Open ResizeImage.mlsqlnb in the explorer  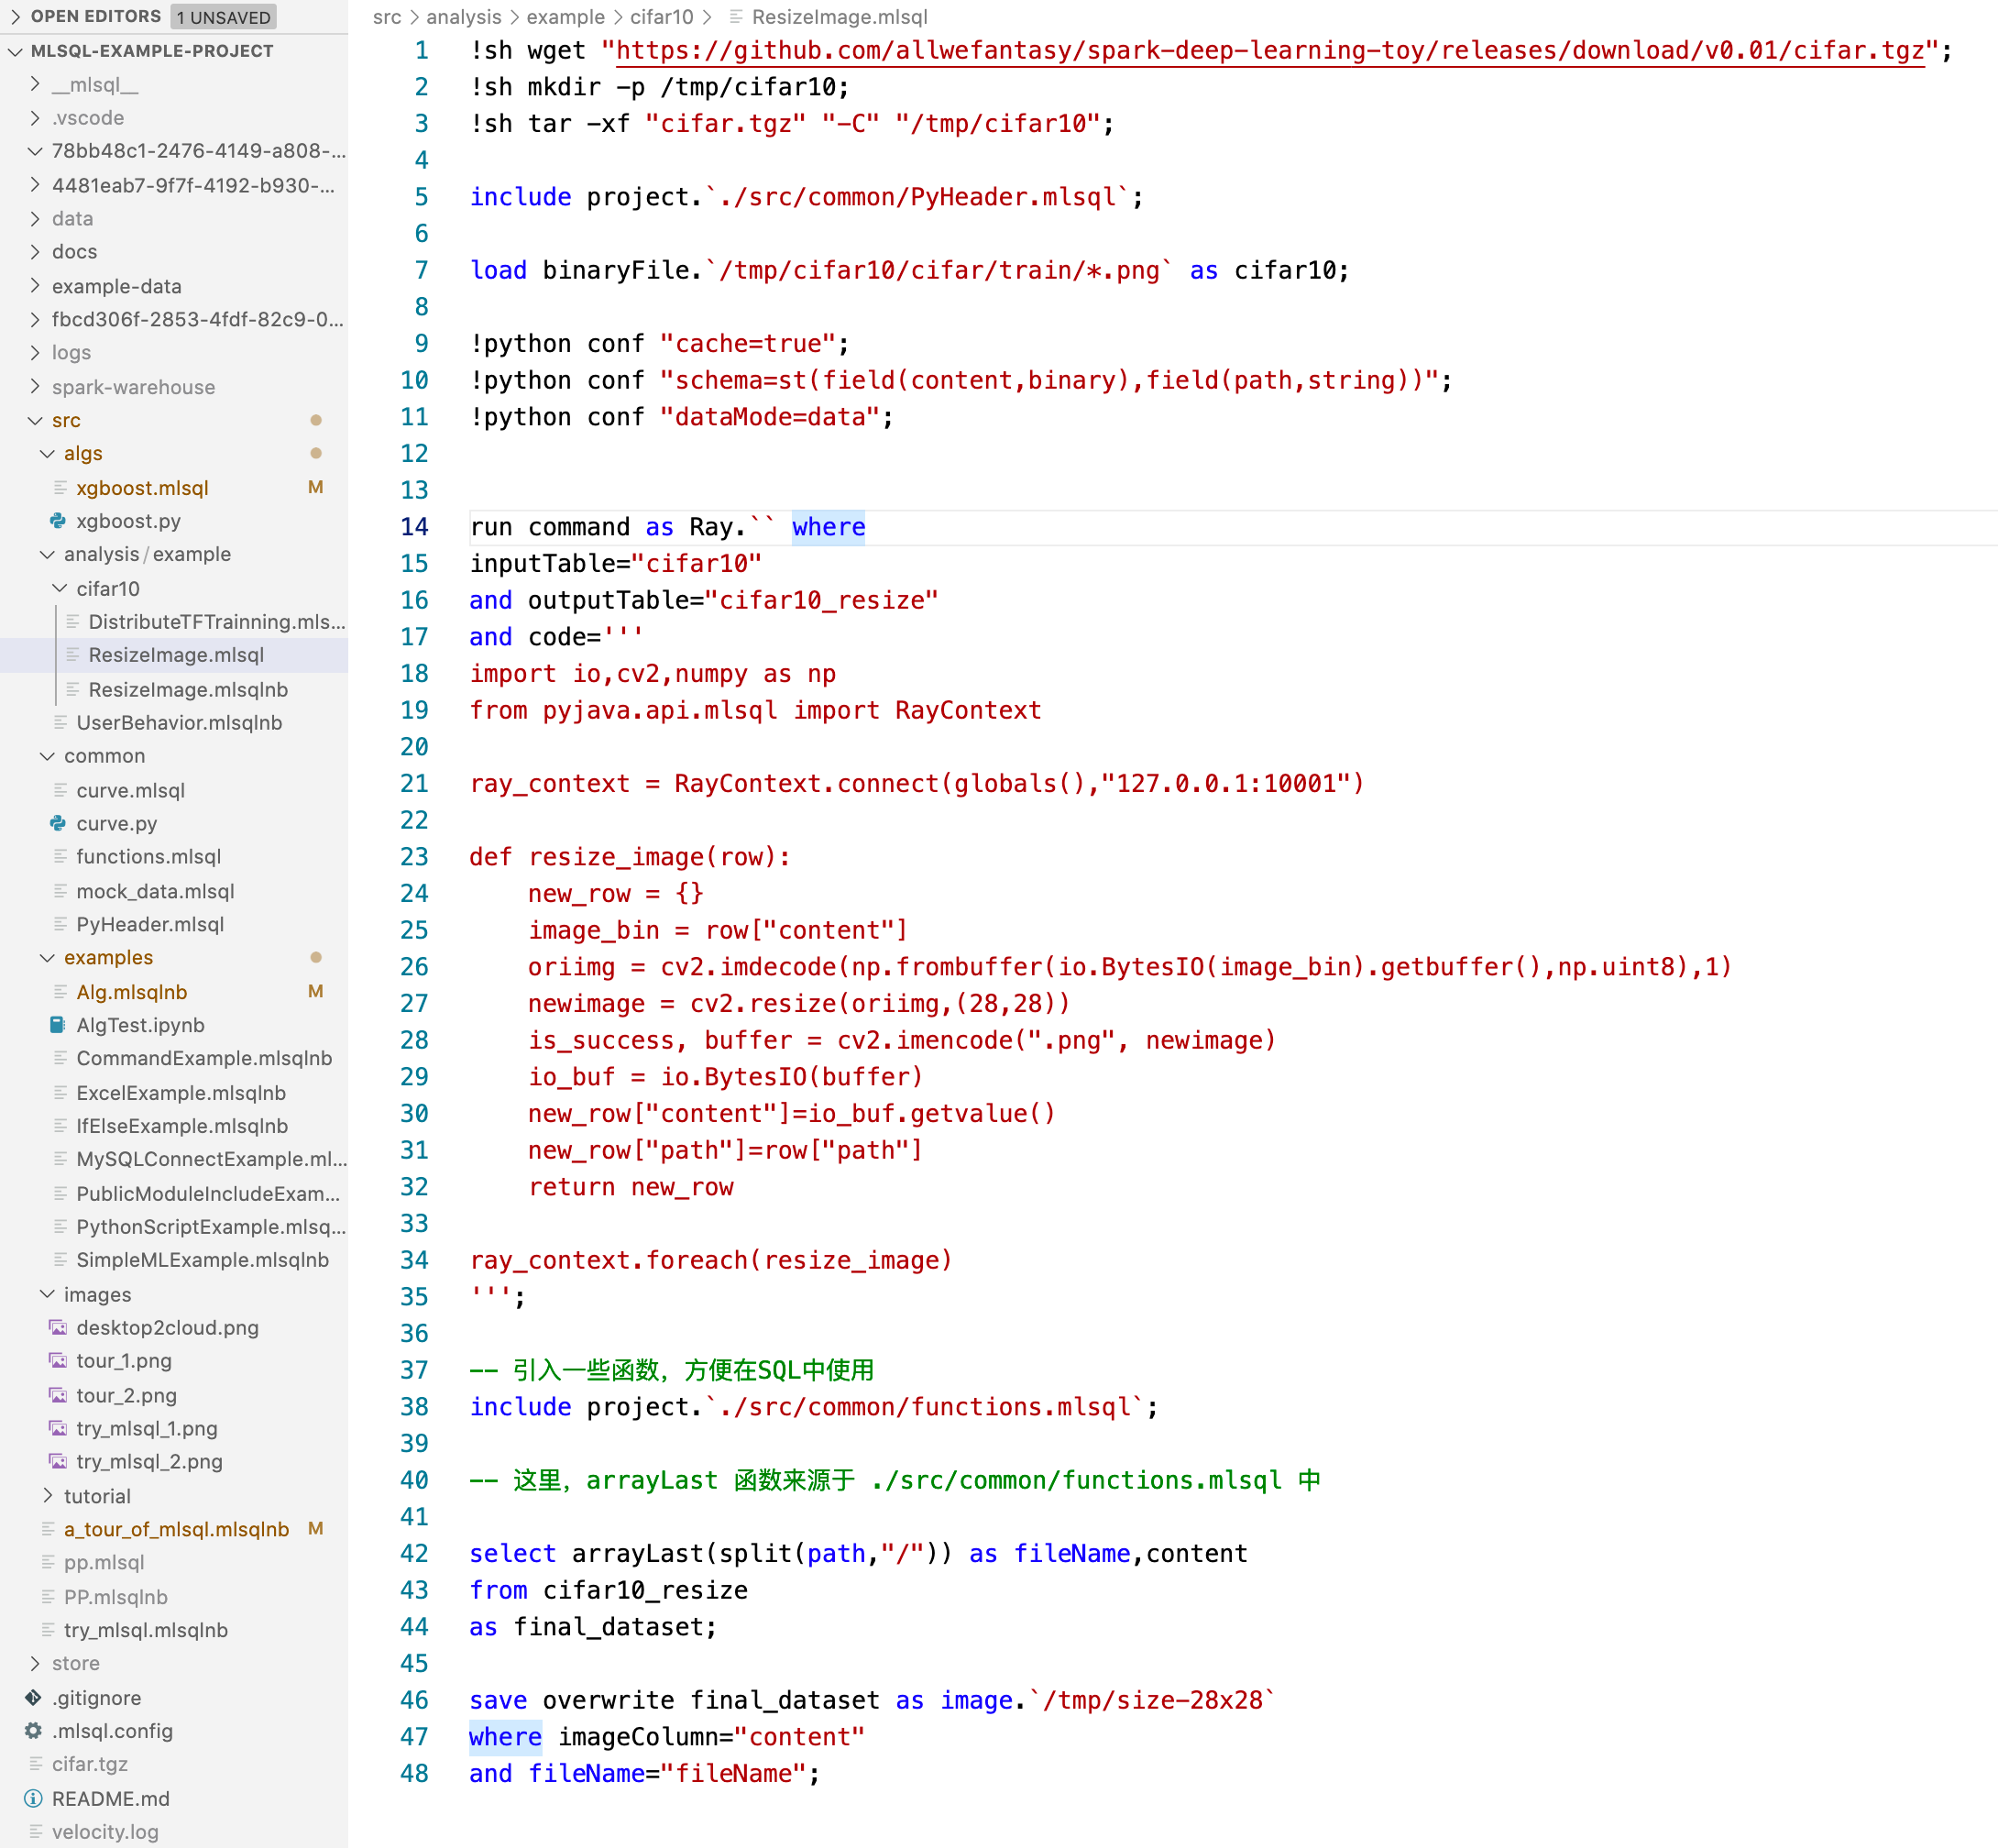[187, 689]
